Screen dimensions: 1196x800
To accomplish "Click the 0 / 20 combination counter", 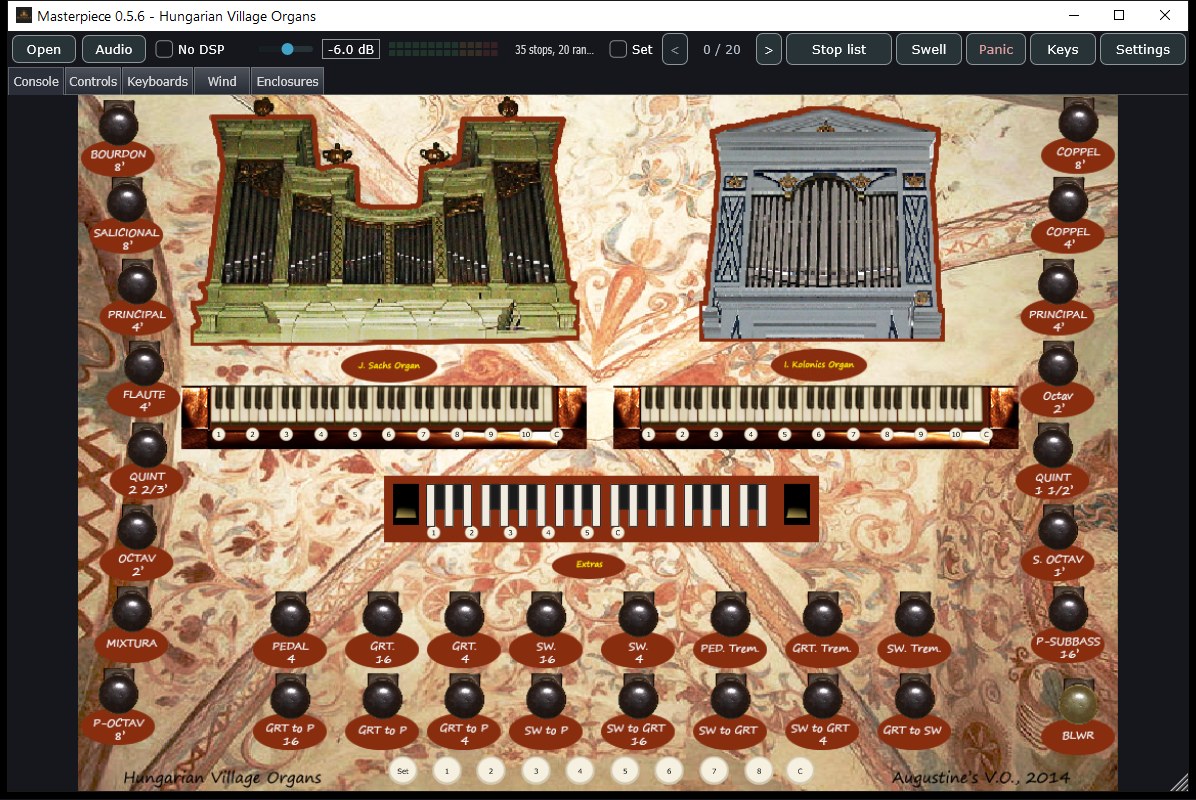I will [x=722, y=49].
